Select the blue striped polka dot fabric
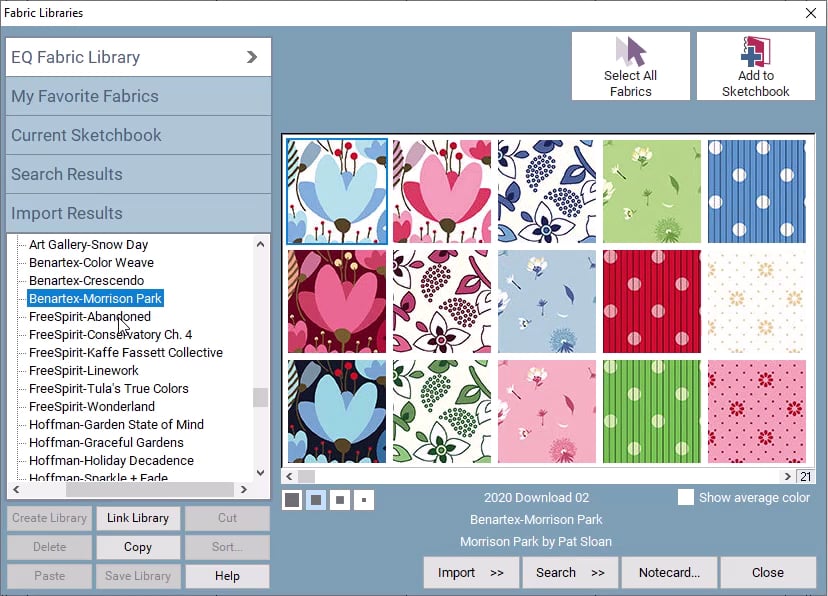The image size is (828, 596). (757, 191)
